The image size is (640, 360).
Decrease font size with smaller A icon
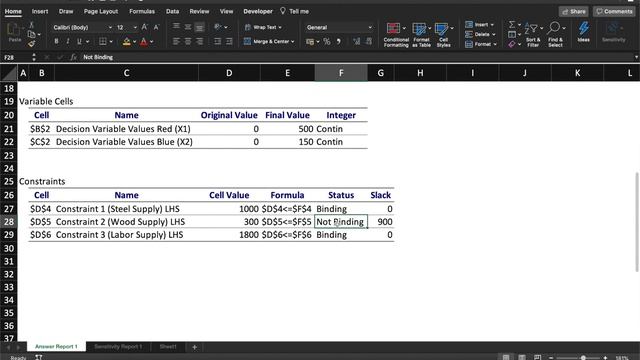point(156,27)
